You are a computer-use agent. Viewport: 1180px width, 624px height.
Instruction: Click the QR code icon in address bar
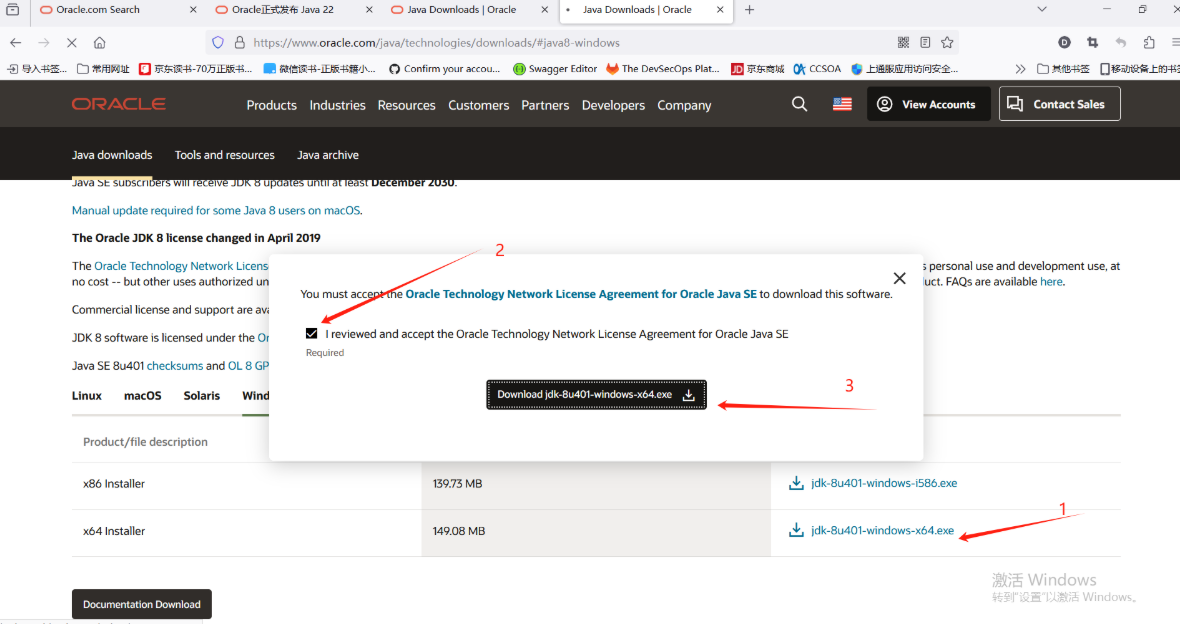pyautogui.click(x=904, y=43)
